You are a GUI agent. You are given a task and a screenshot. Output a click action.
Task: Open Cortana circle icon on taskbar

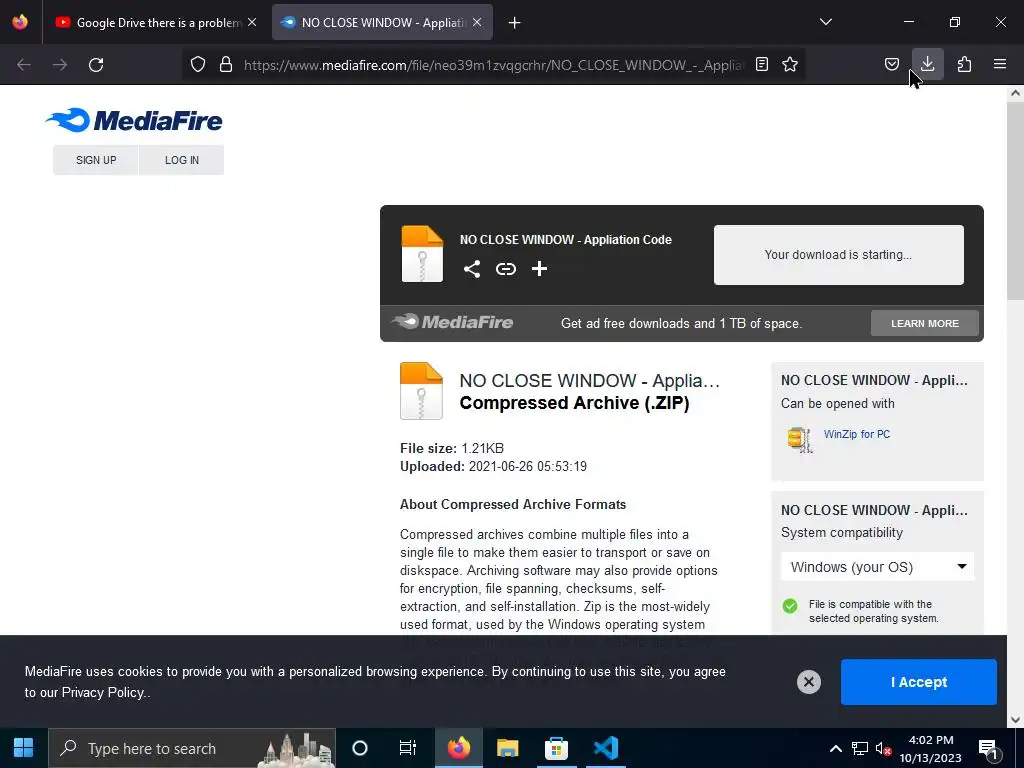click(x=360, y=748)
